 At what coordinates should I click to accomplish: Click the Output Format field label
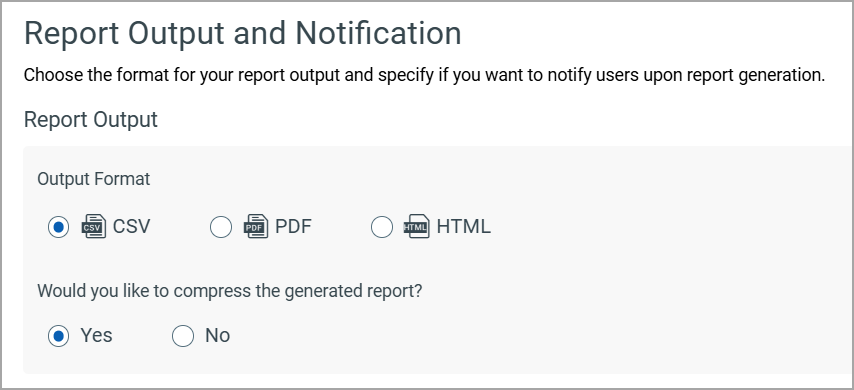(x=94, y=179)
